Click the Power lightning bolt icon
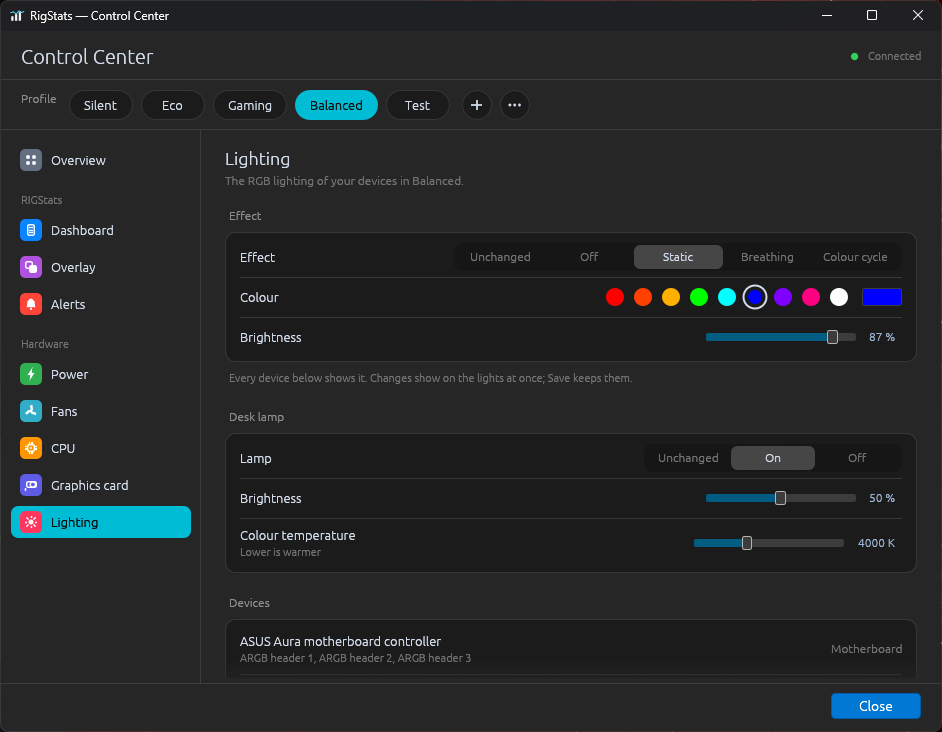Viewport: 942px width, 732px height. [x=31, y=374]
